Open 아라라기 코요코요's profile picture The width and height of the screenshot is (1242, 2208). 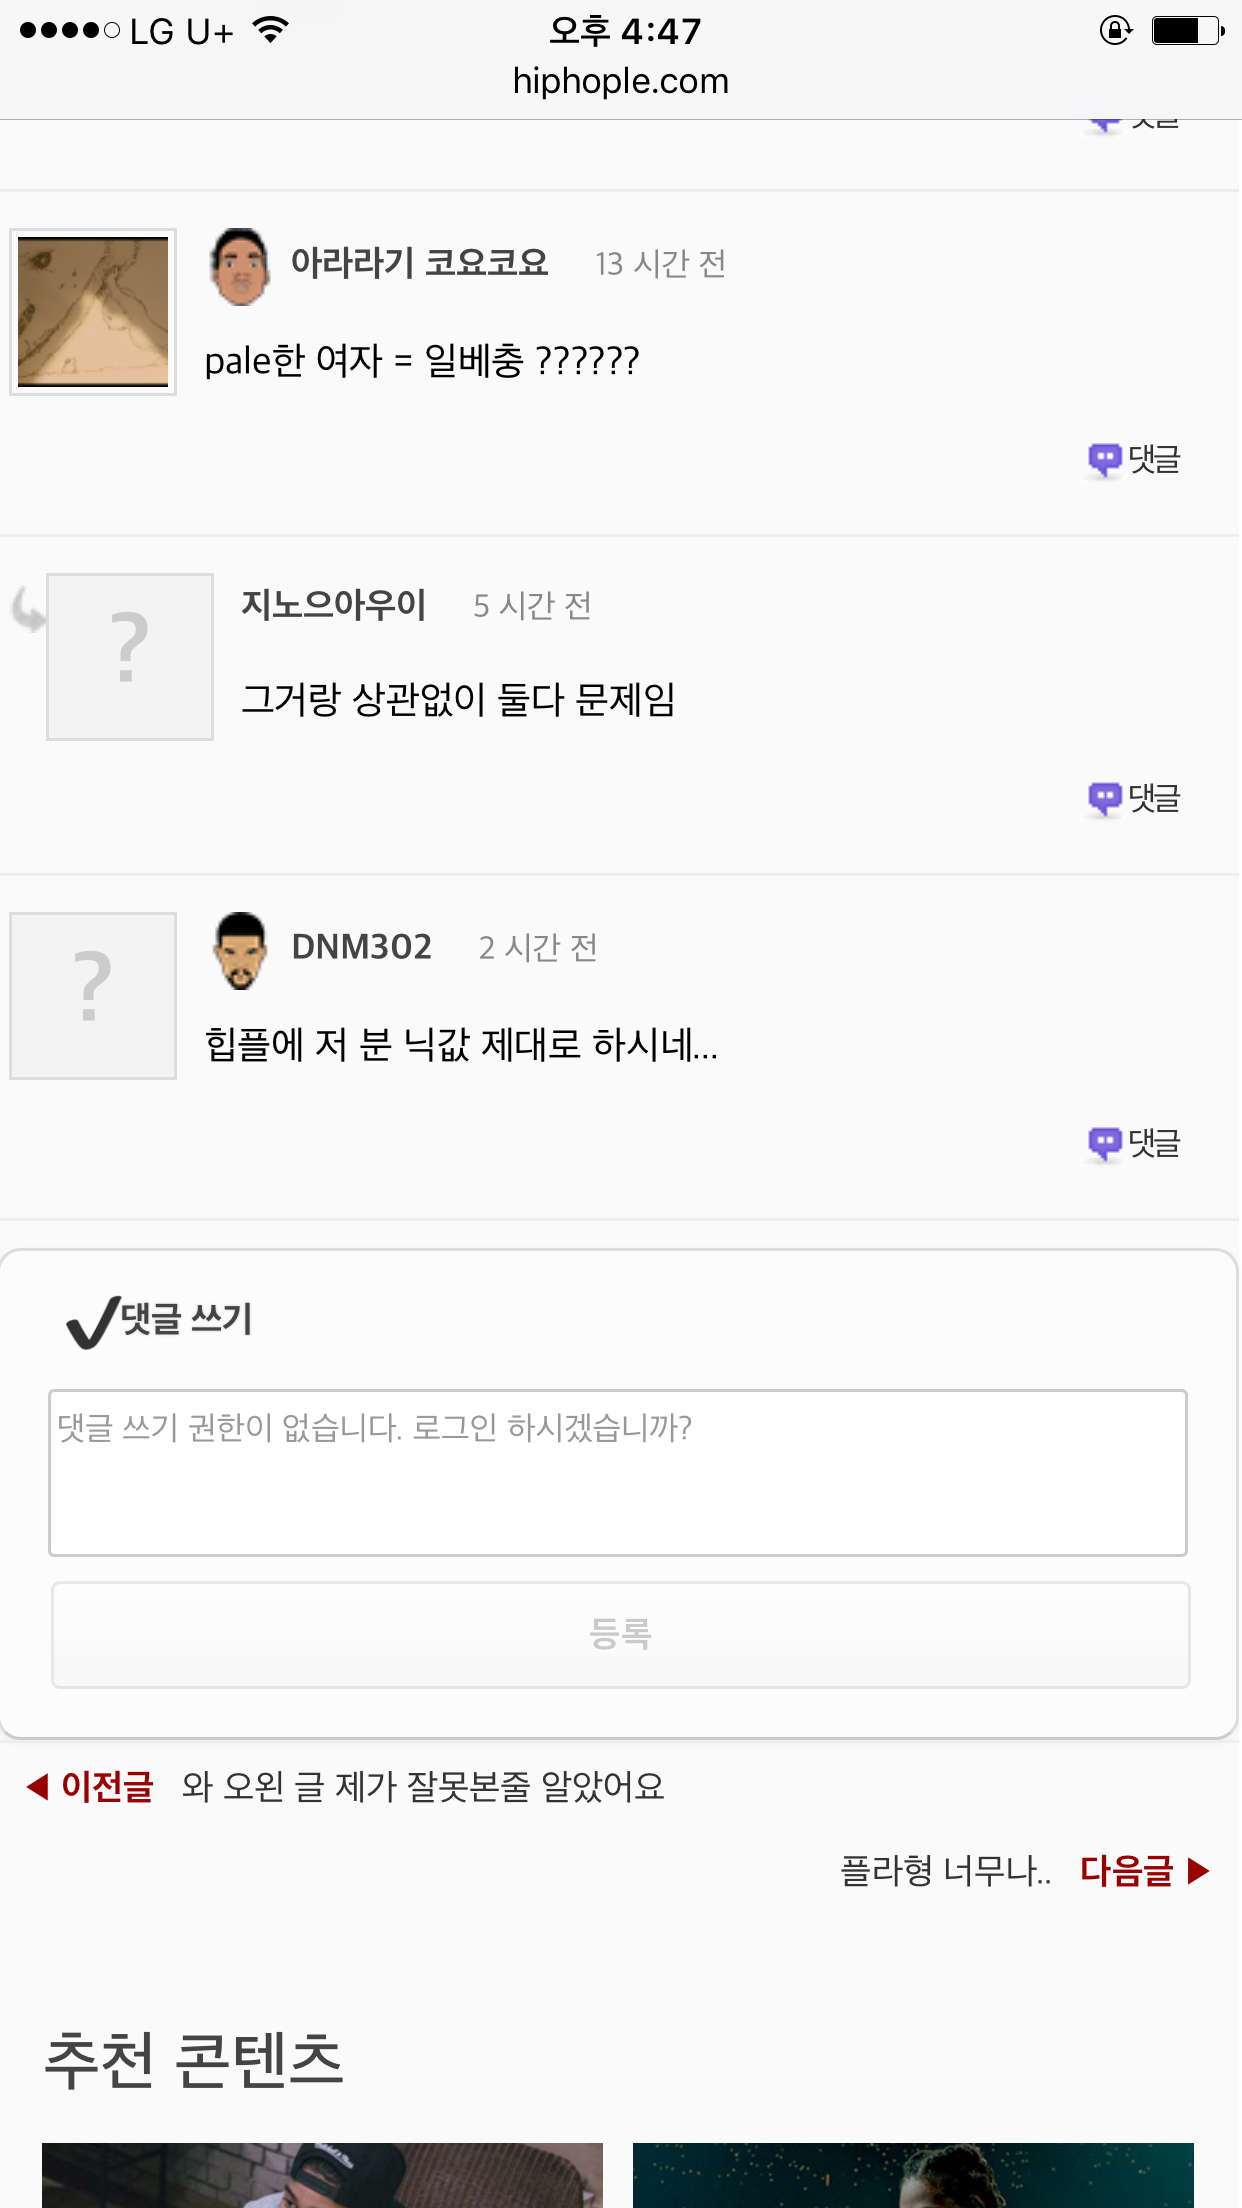(x=93, y=312)
